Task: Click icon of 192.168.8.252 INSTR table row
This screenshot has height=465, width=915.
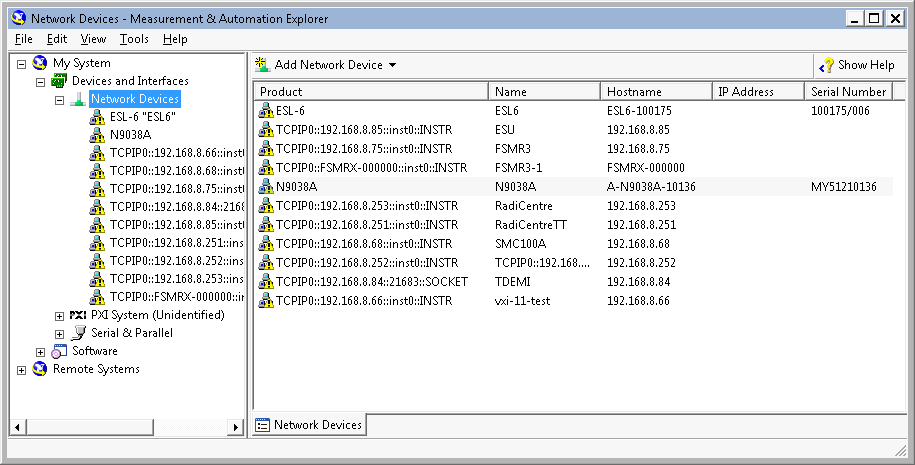Action: pyautogui.click(x=266, y=263)
